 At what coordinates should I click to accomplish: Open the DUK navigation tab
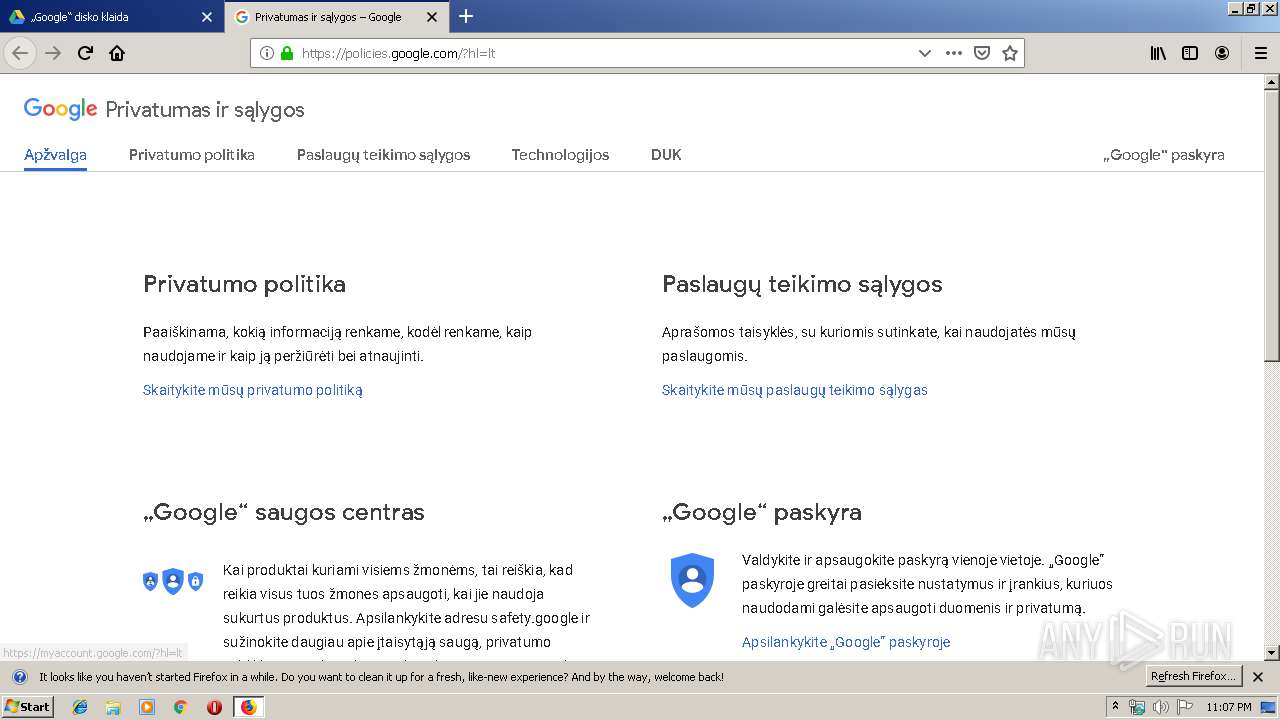tap(666, 155)
